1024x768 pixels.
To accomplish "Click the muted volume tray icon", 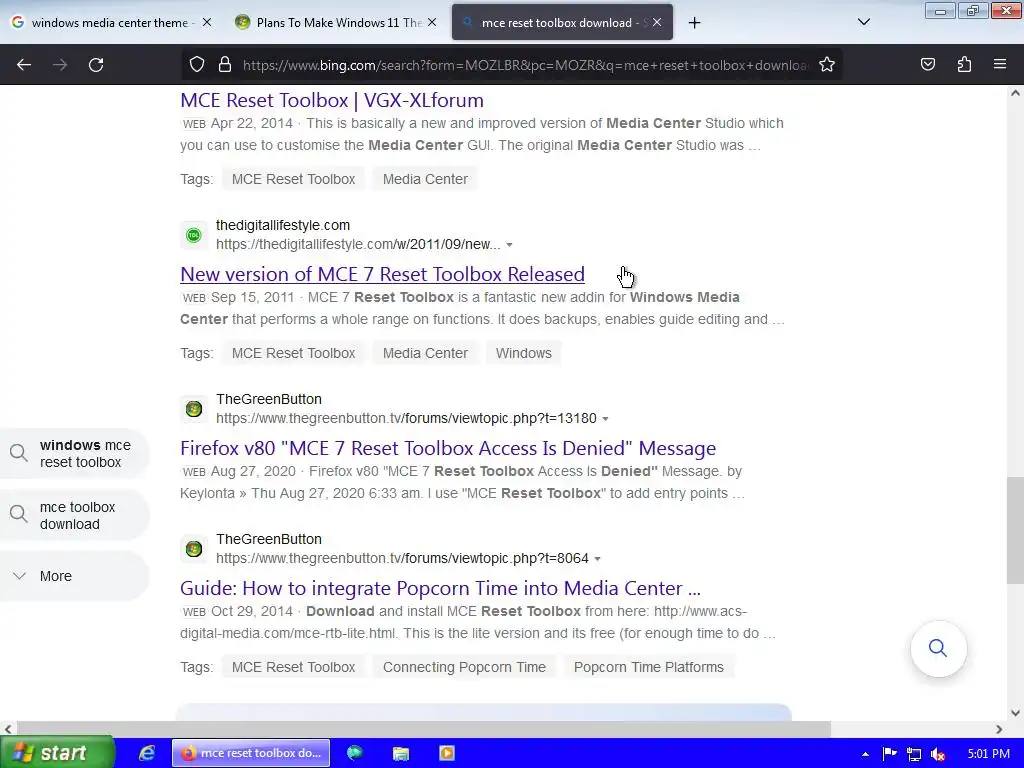I will click(938, 754).
